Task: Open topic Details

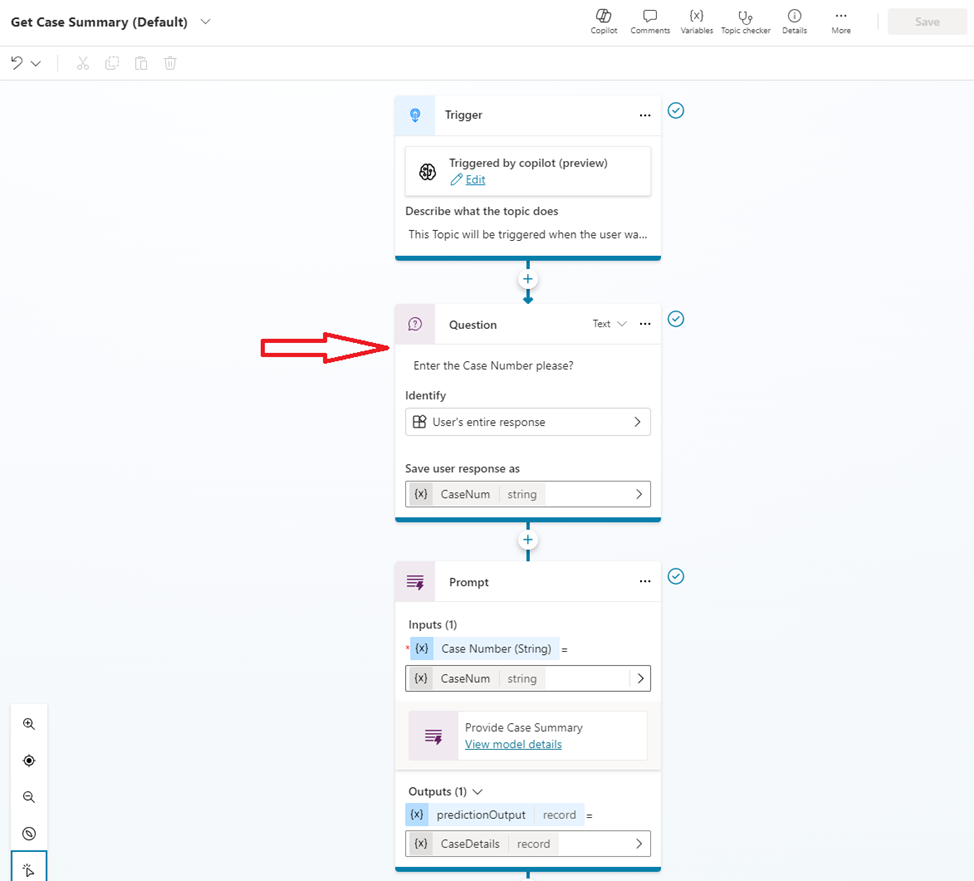Action: pyautogui.click(x=794, y=21)
